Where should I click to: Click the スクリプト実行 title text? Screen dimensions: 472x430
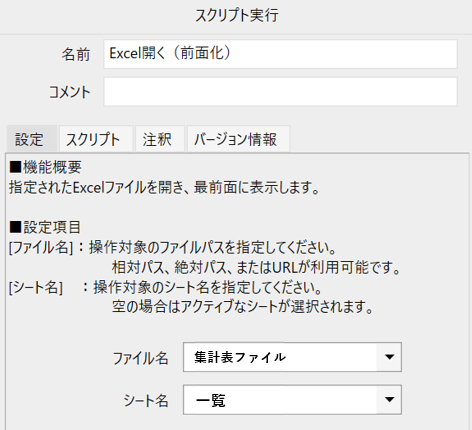(x=236, y=15)
